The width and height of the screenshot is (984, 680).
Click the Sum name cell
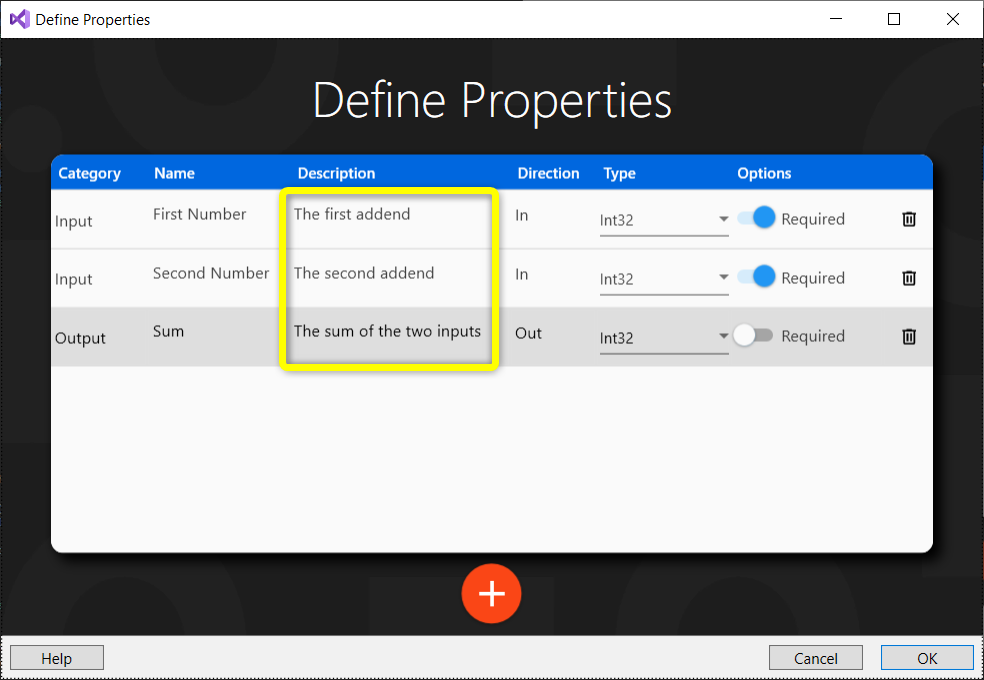pyautogui.click(x=168, y=330)
